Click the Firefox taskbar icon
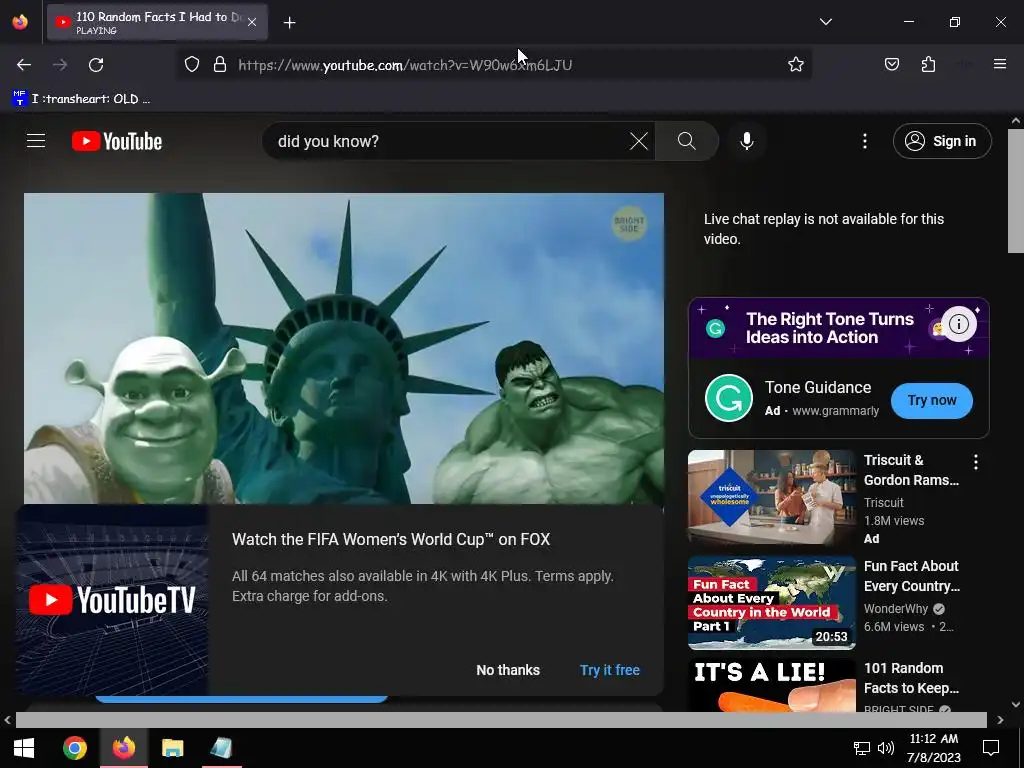This screenshot has height=768, width=1024. tap(123, 748)
